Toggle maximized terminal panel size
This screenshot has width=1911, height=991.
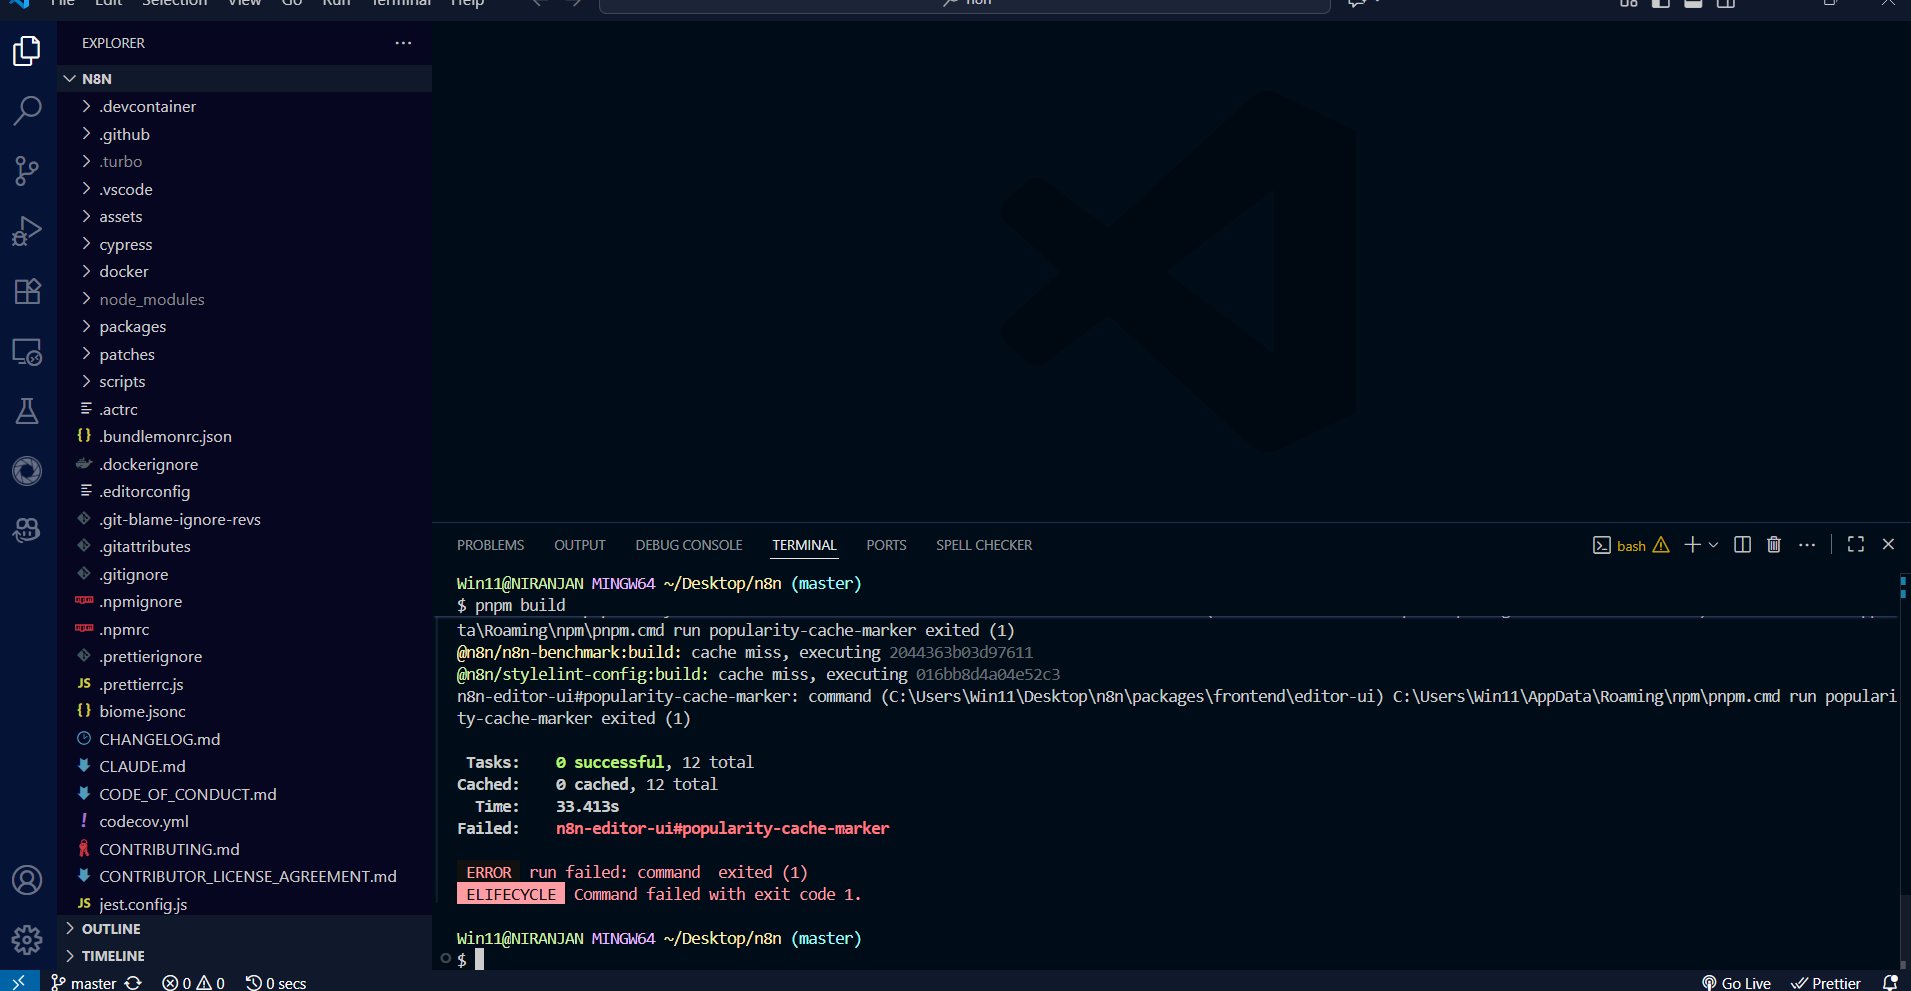pyautogui.click(x=1856, y=545)
